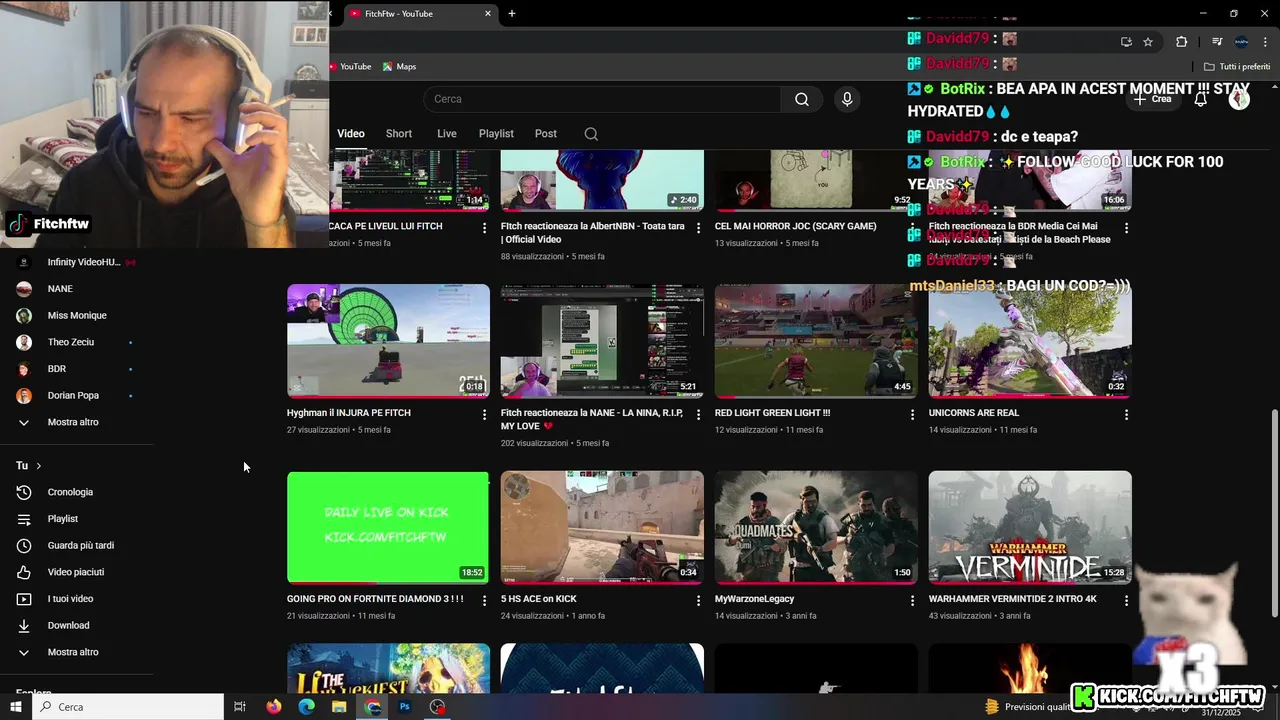This screenshot has width=1280, height=720.
Task: Switch to the Video channel tab
Action: pos(351,134)
